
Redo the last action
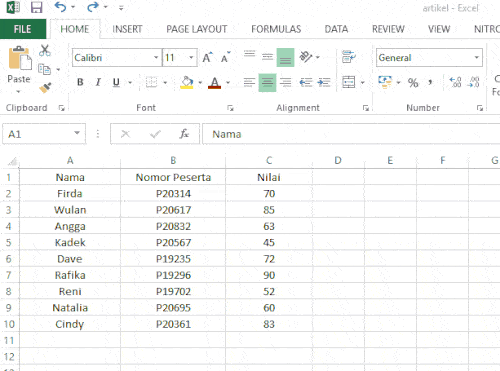[93, 7]
